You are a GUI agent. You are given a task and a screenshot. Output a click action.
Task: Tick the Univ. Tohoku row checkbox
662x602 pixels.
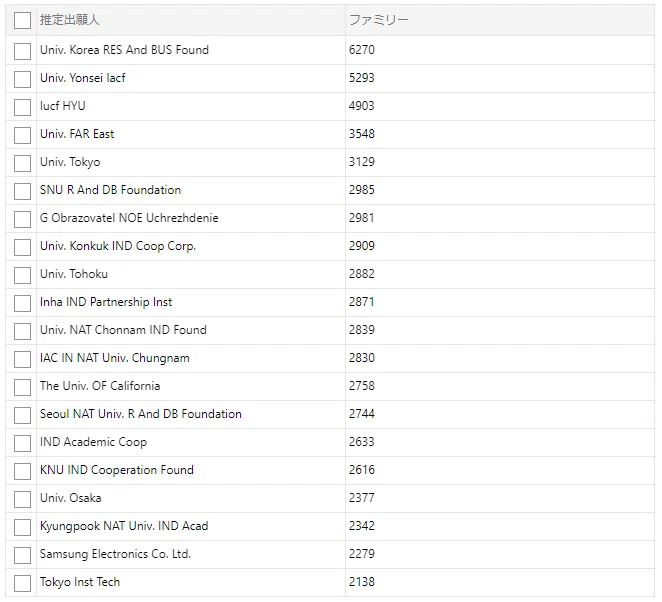pos(22,275)
